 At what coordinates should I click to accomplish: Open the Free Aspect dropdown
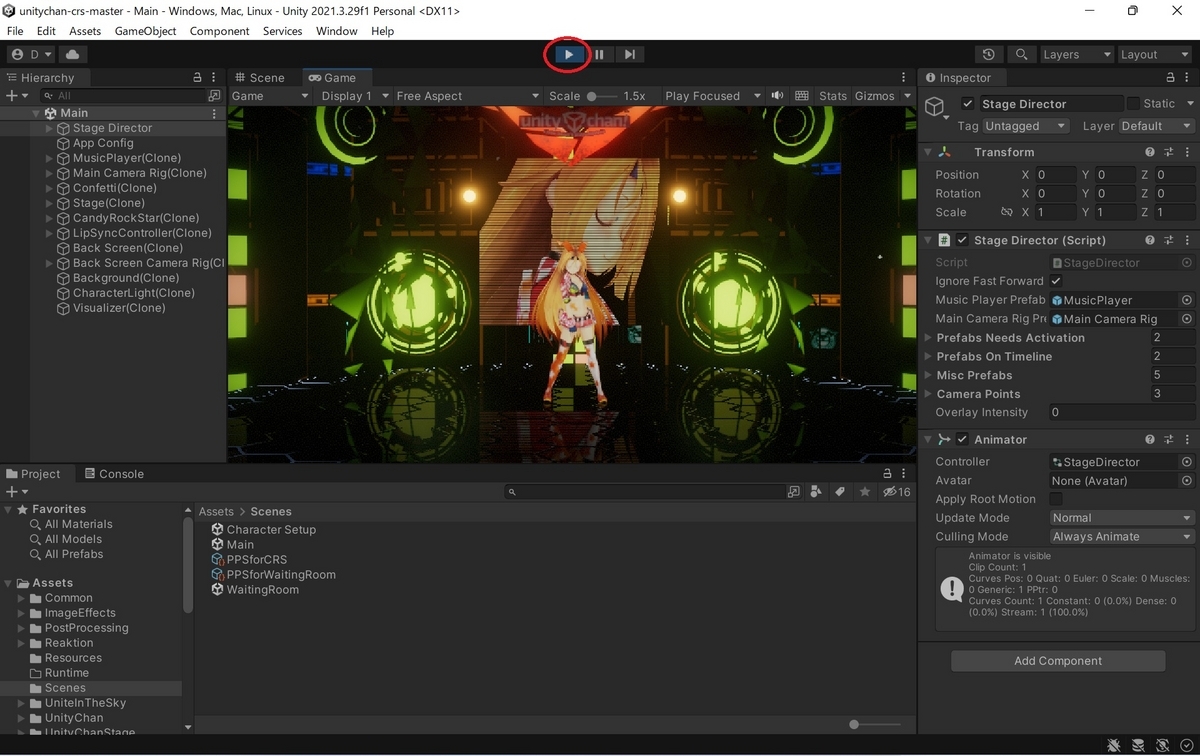point(467,96)
